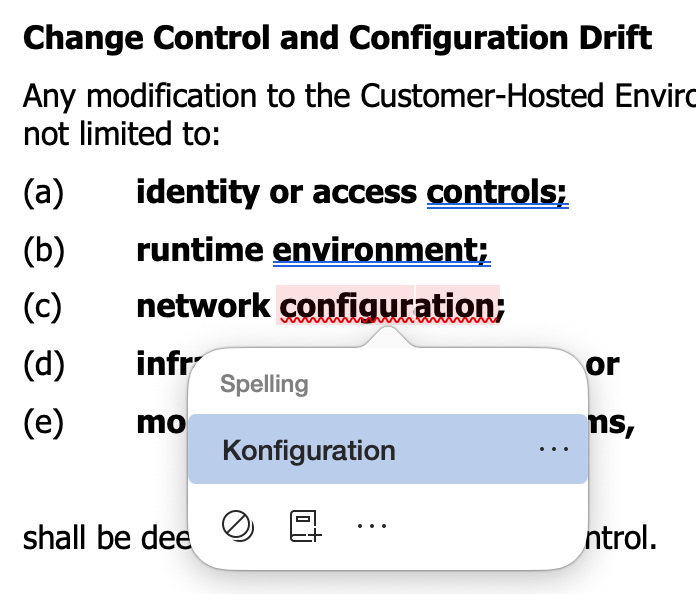Open more options beside the Konfiguration suggestion
Viewport: 696px width, 594px height.
click(554, 449)
